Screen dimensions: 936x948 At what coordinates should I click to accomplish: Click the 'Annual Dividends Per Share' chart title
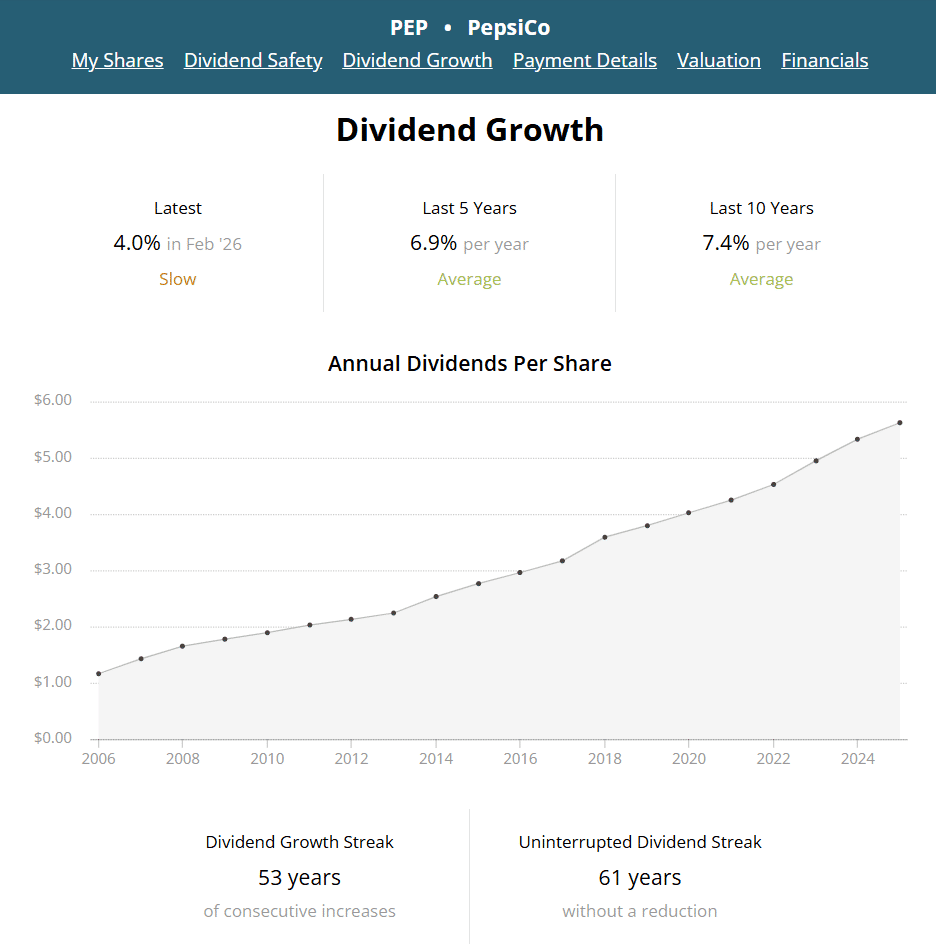[x=470, y=363]
